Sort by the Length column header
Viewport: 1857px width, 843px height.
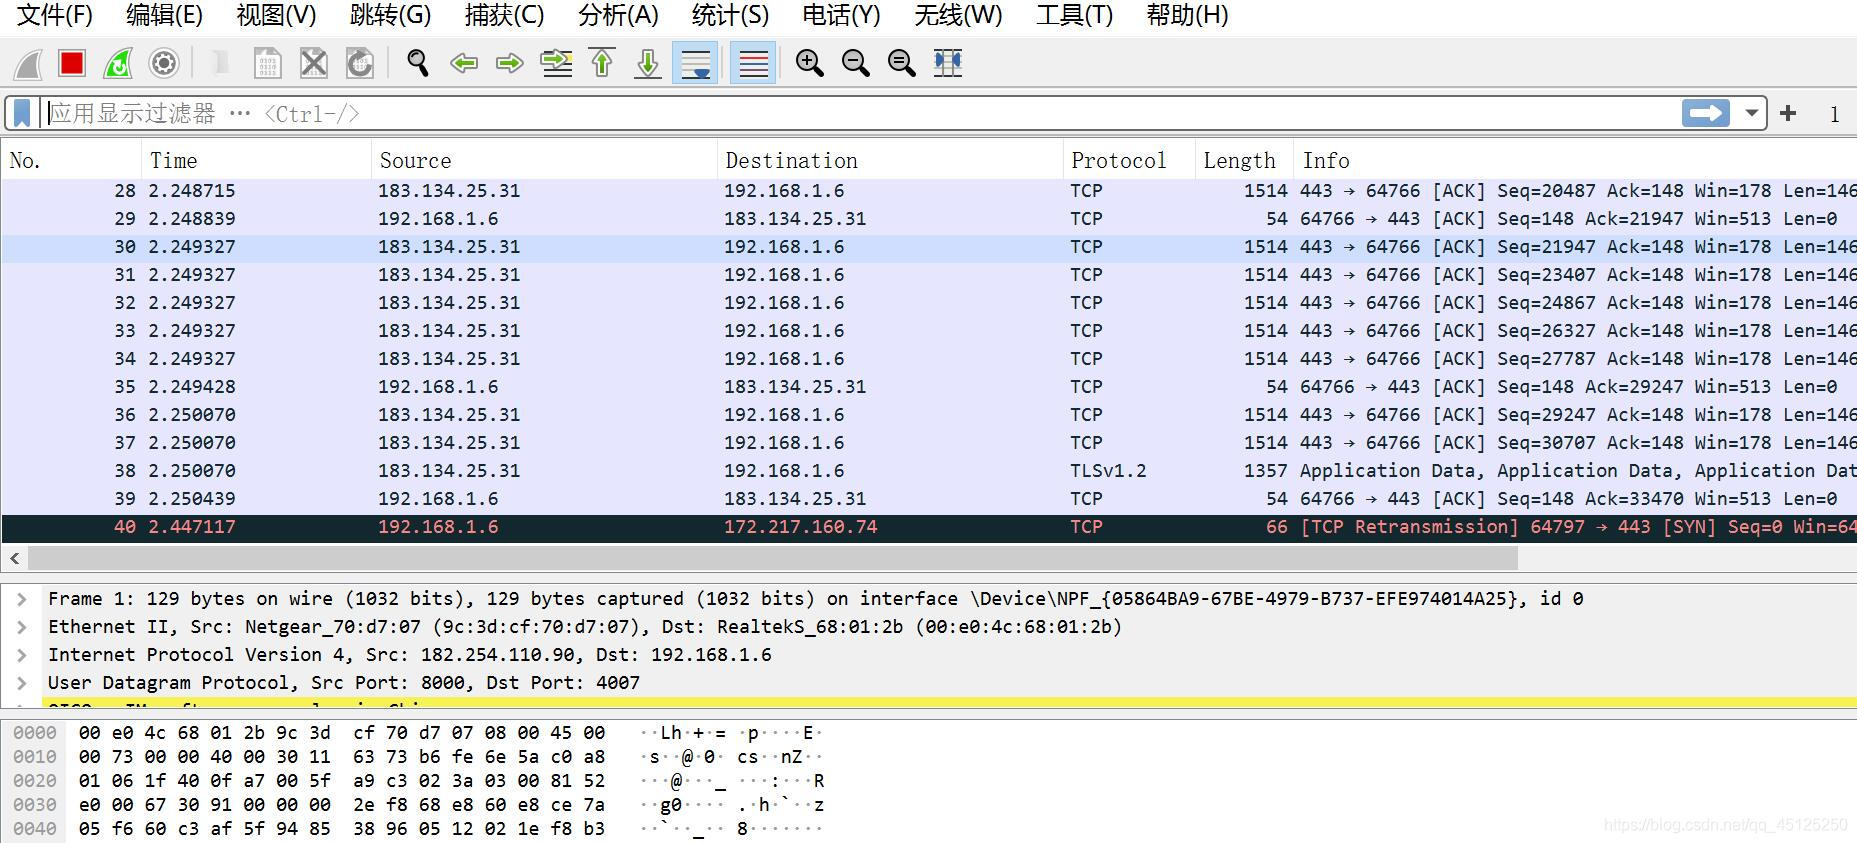pos(1244,160)
